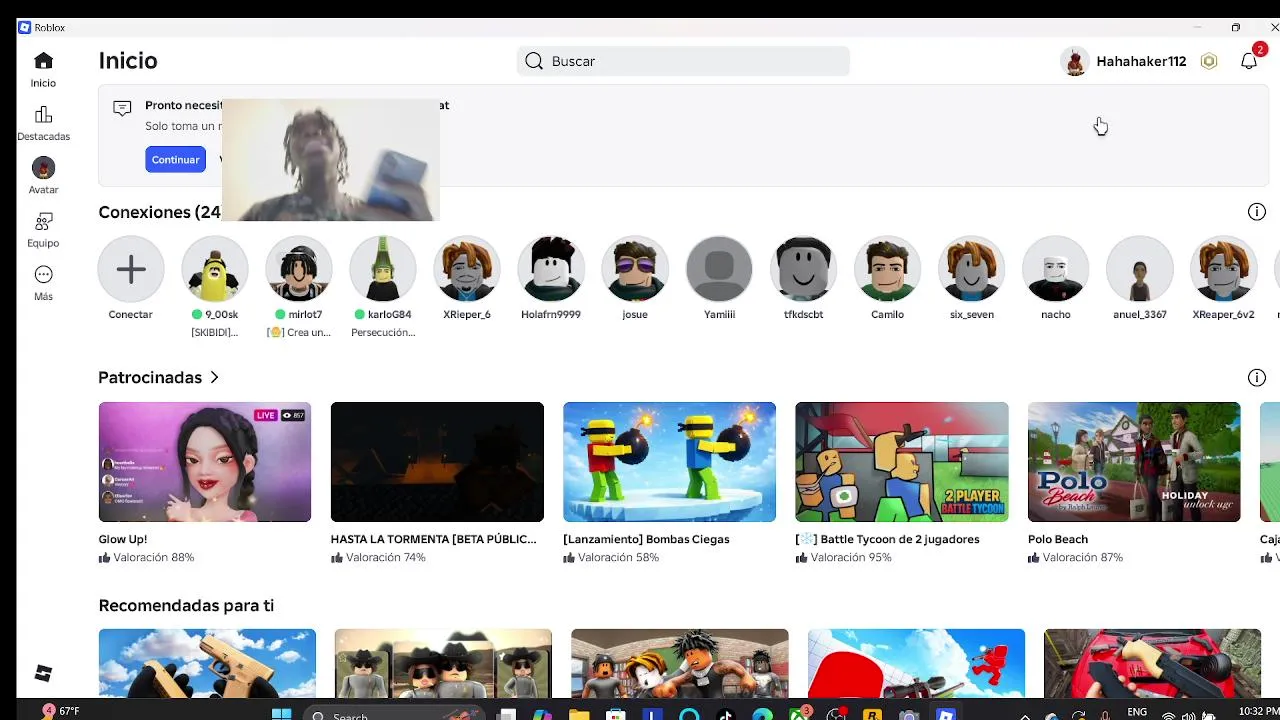Click Battle Tycoon de 2 jugadores title

coord(887,539)
